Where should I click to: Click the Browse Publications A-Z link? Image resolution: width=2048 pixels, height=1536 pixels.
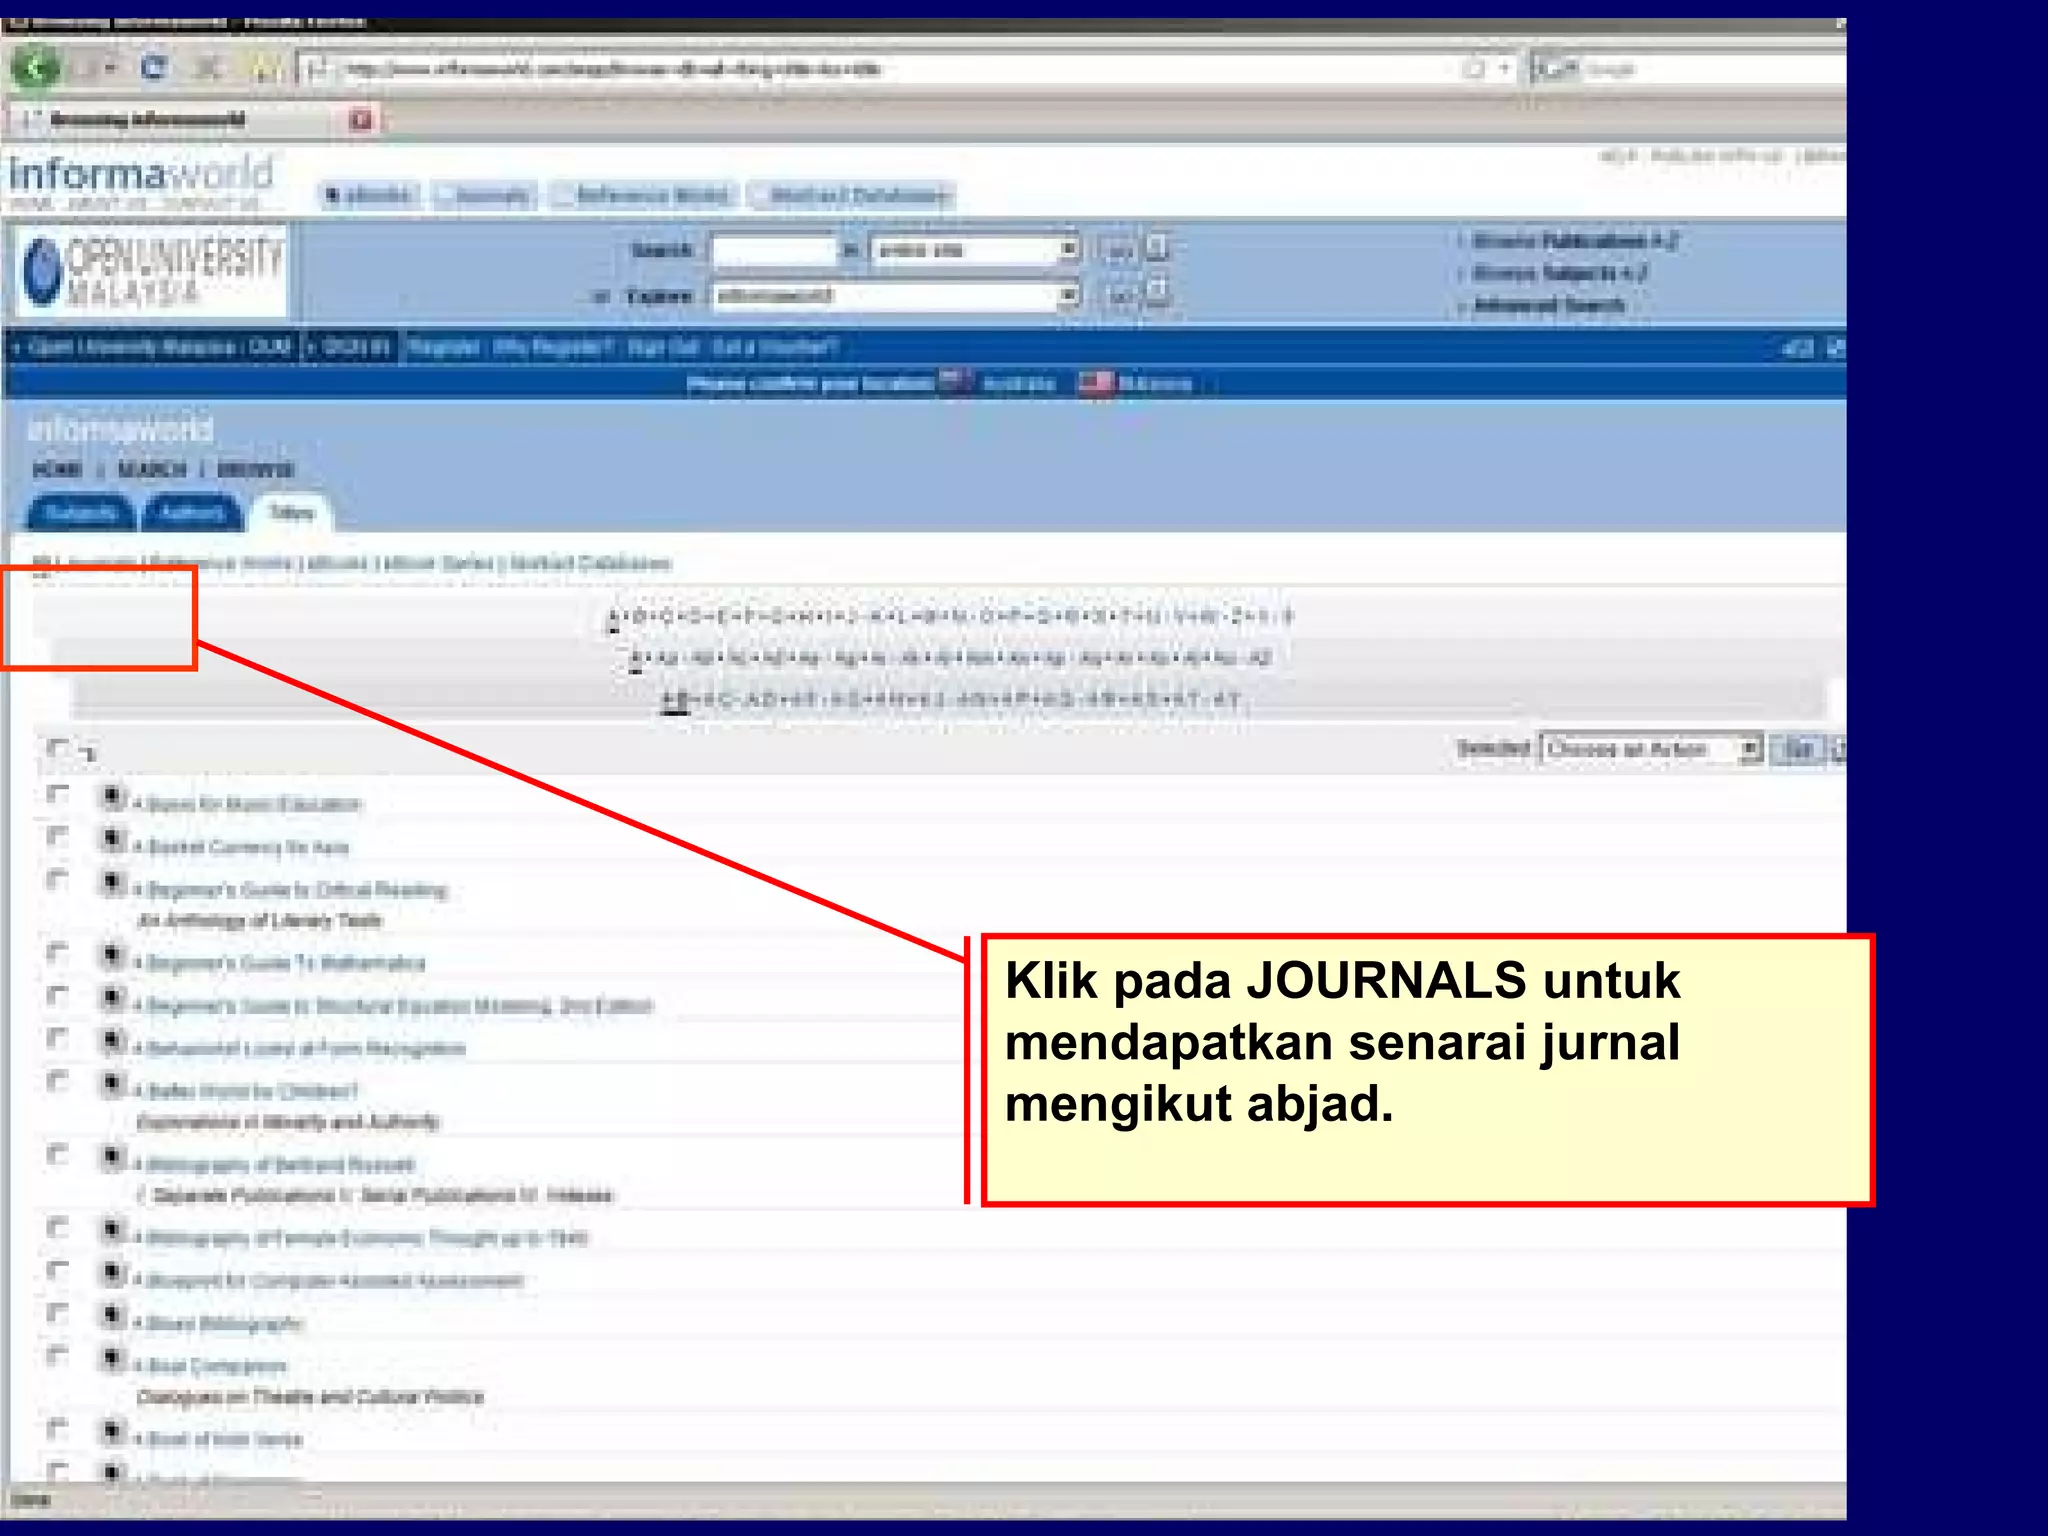coord(1574,241)
